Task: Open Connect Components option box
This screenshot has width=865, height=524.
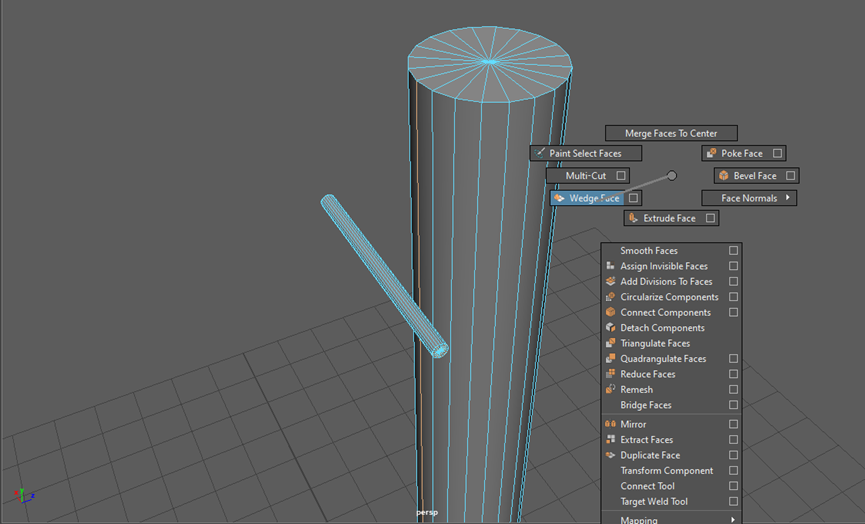Action: pyautogui.click(x=733, y=312)
